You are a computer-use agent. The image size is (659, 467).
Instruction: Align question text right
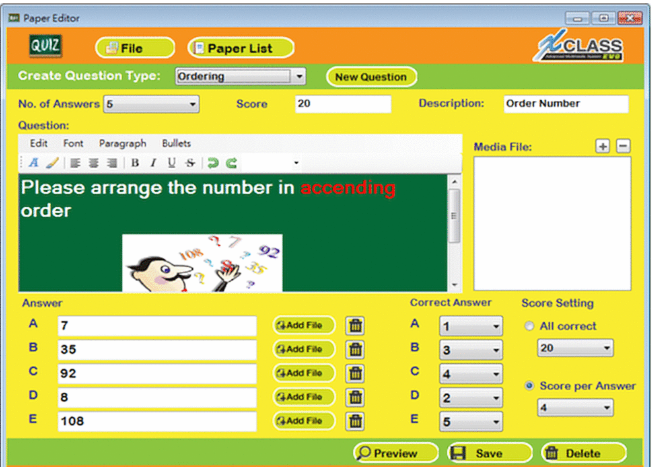pos(112,163)
